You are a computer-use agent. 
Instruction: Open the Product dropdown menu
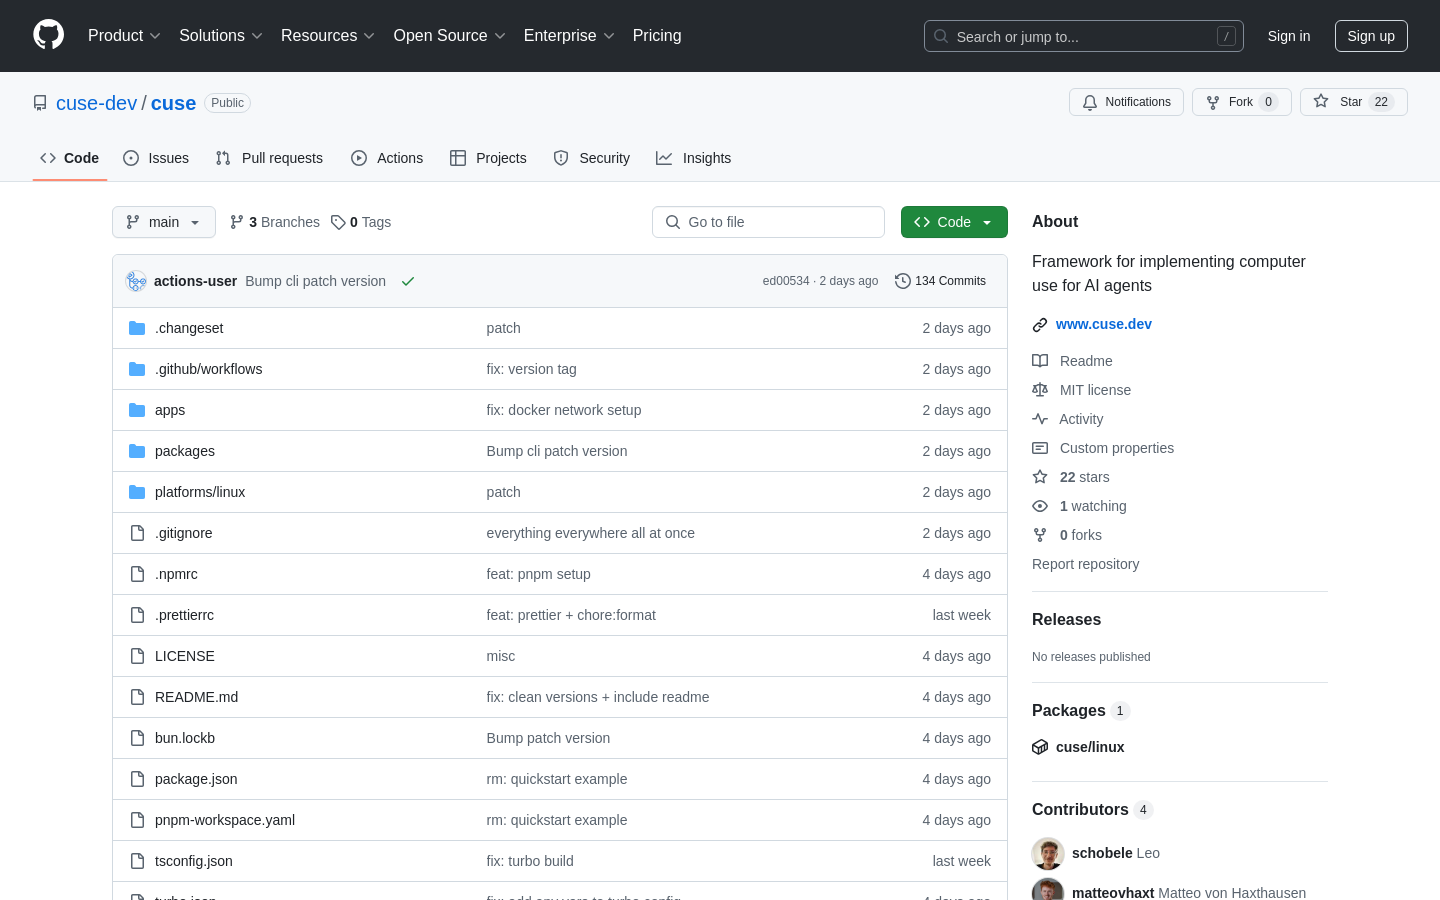pos(124,35)
